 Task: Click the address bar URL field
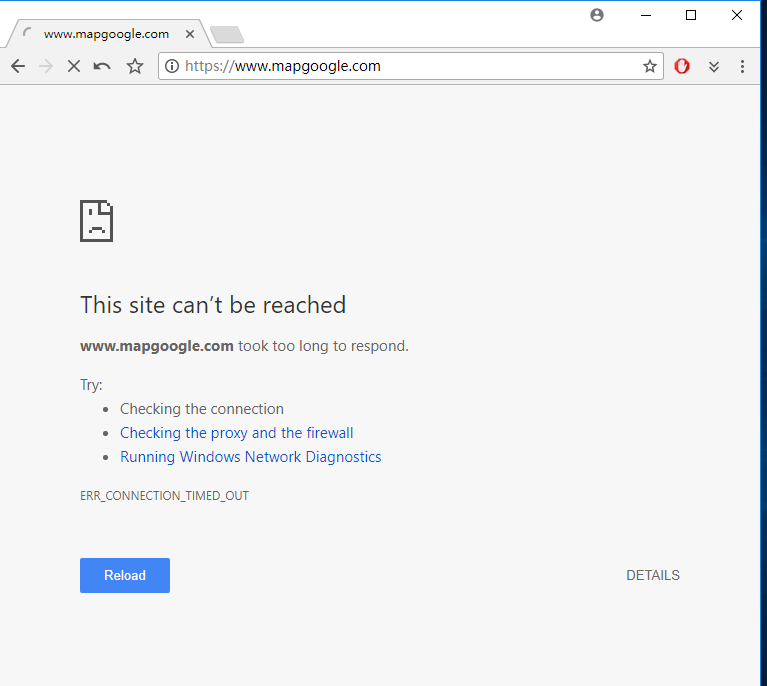(411, 66)
